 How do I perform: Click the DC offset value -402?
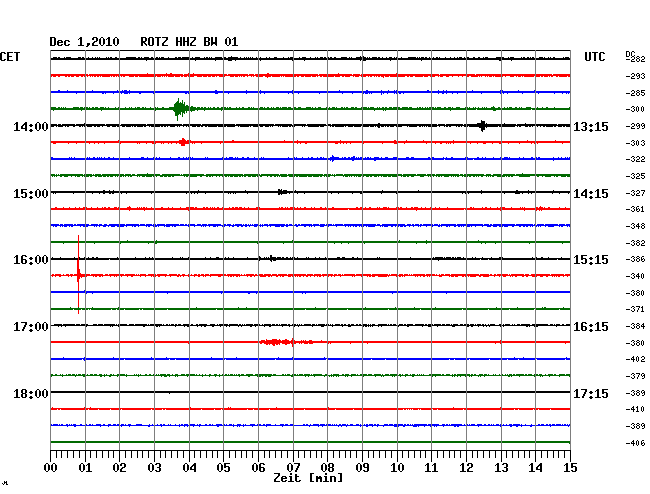pyautogui.click(x=635, y=359)
